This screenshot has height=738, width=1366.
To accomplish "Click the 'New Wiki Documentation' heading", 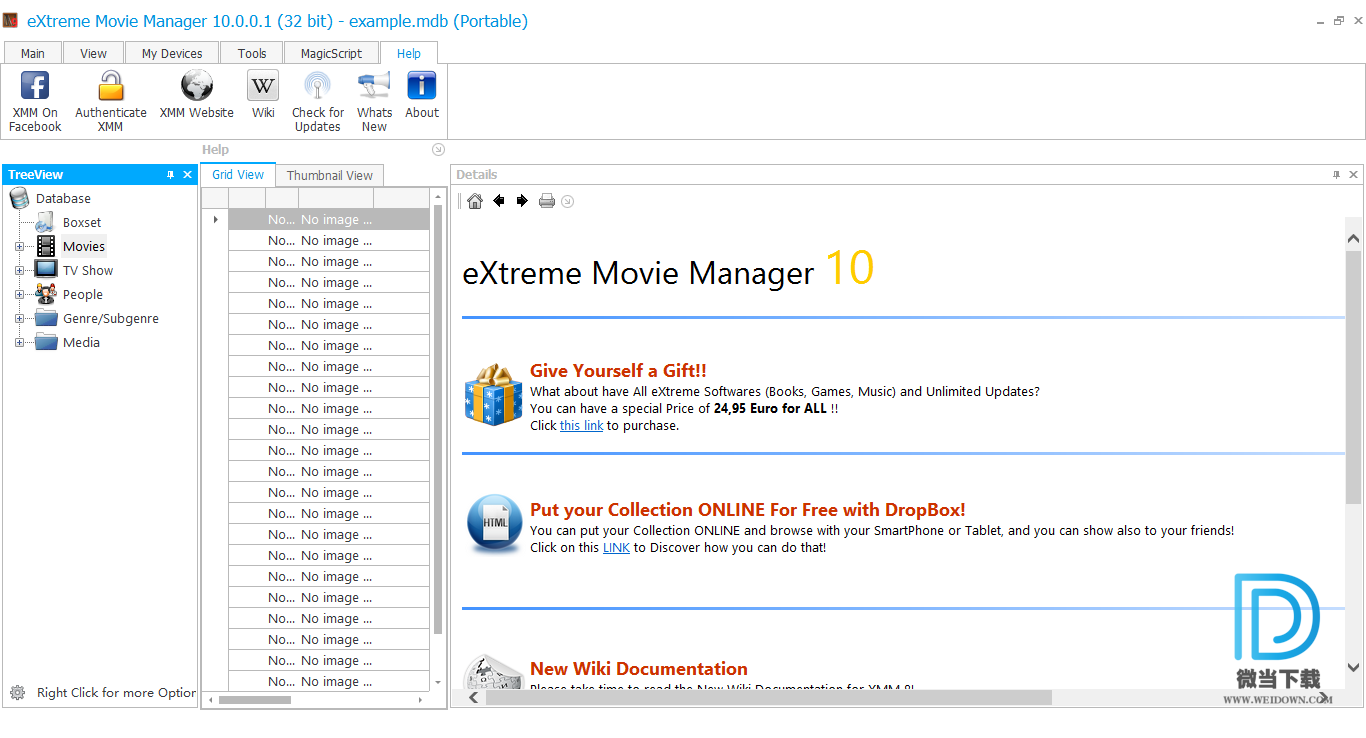I will 639,669.
